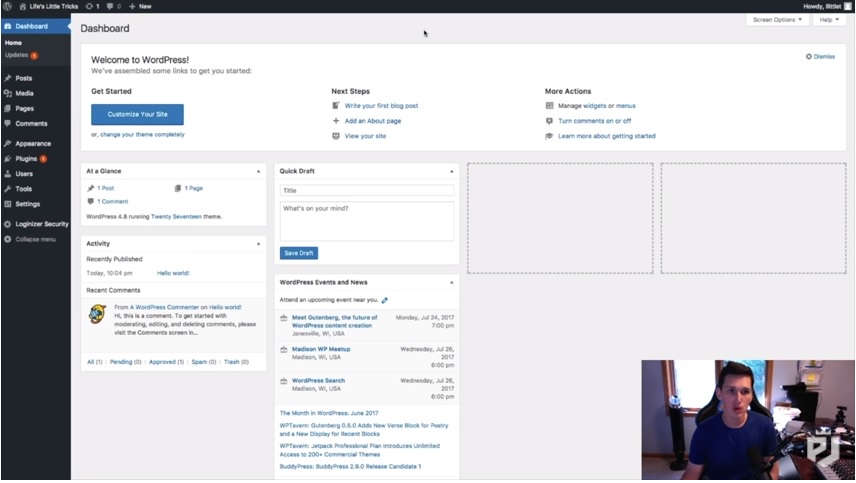Open comments bubble in admin bar
This screenshot has width=856, height=483.
pyautogui.click(x=114, y=6)
